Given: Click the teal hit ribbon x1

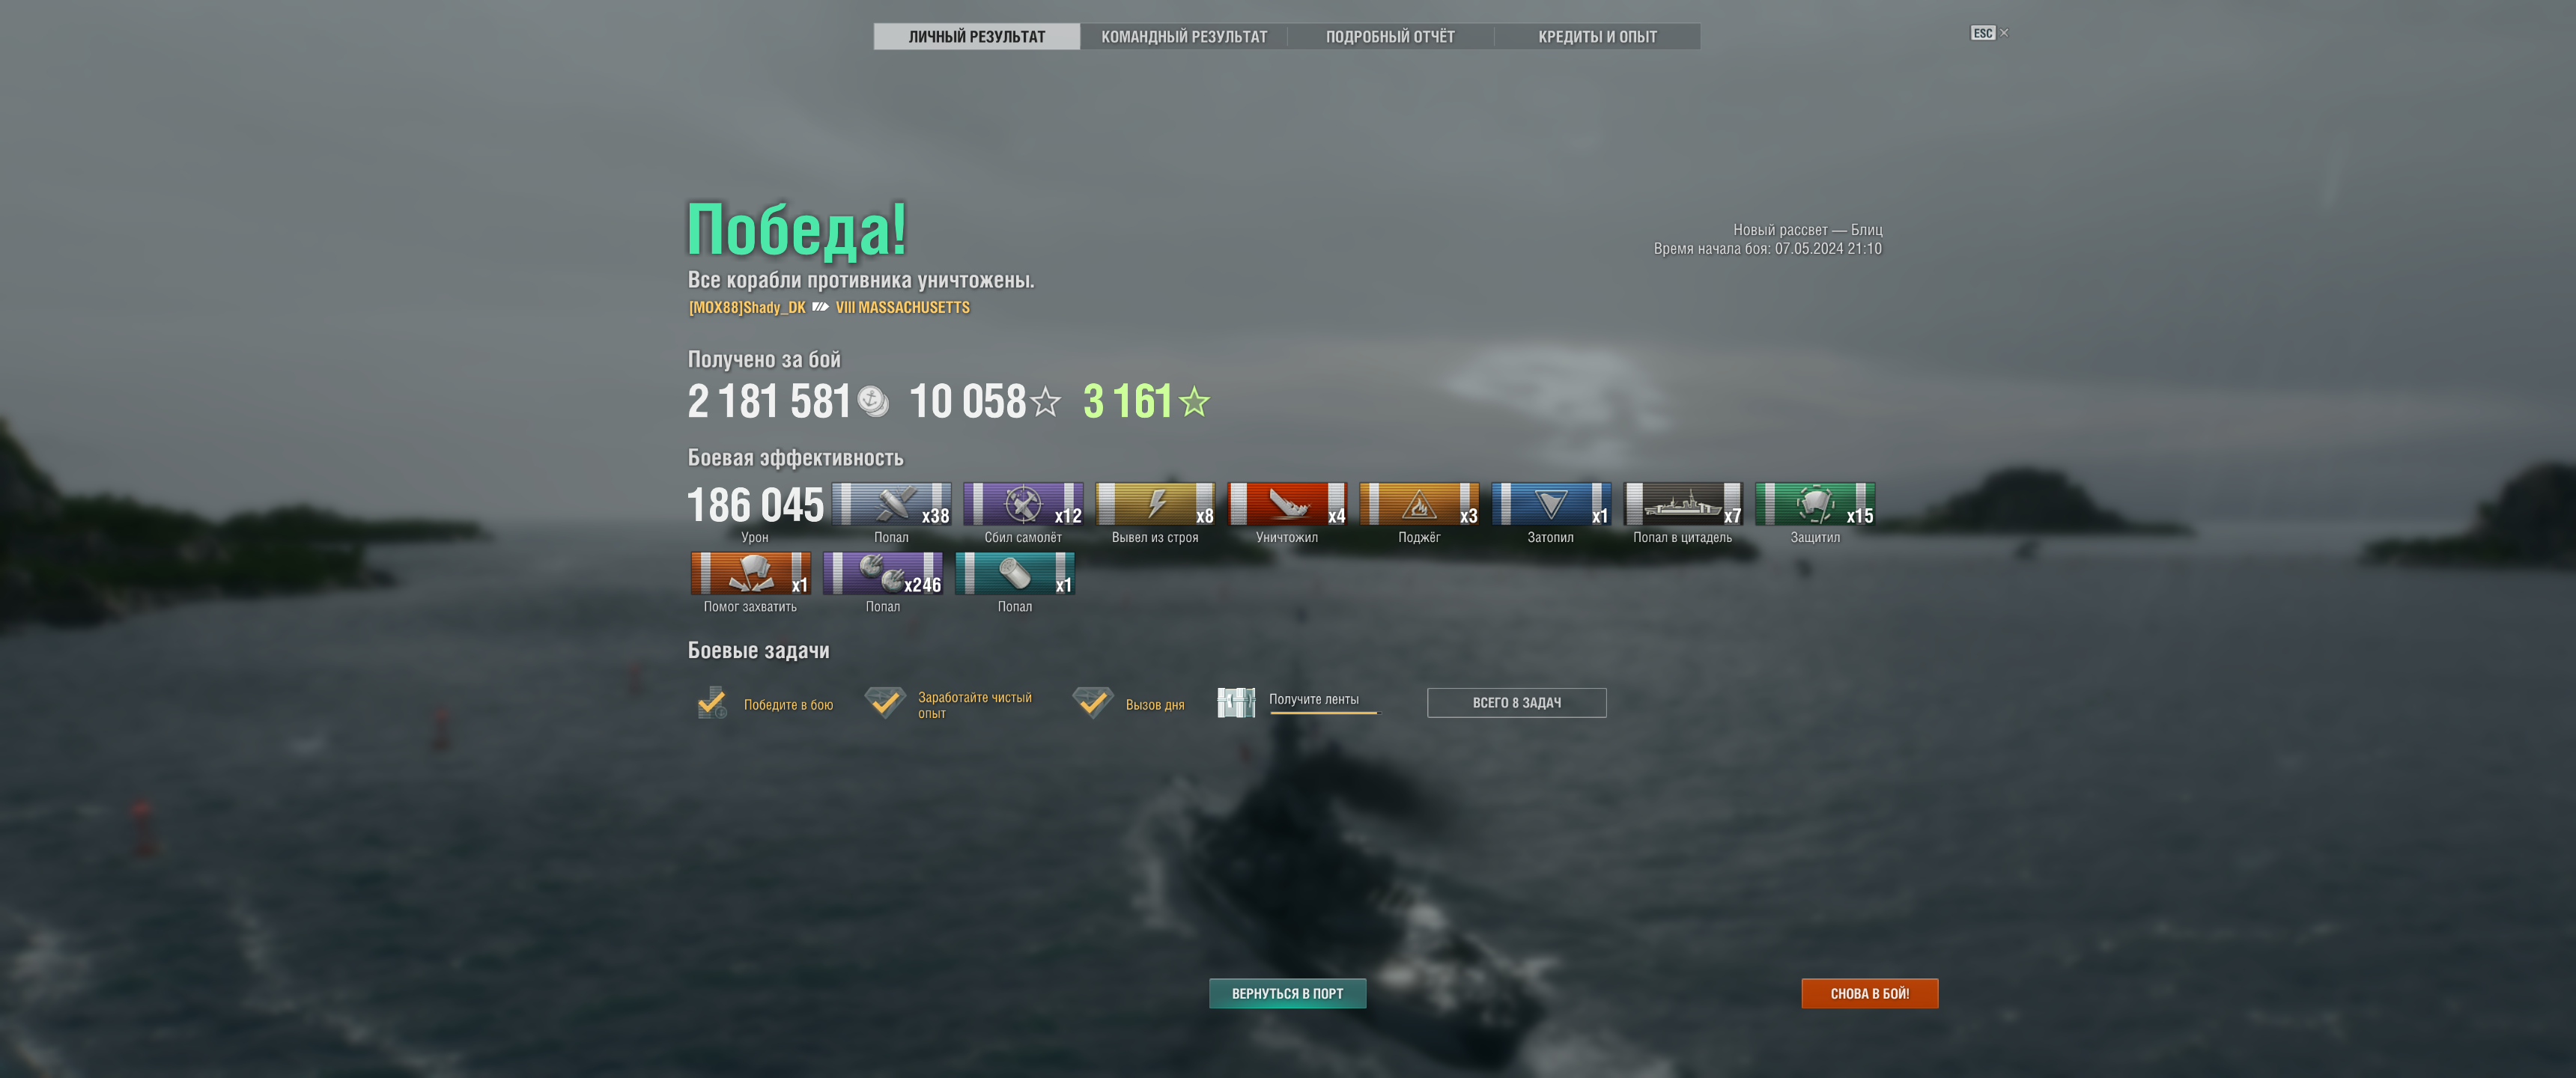Looking at the screenshot, I should 1014,573.
